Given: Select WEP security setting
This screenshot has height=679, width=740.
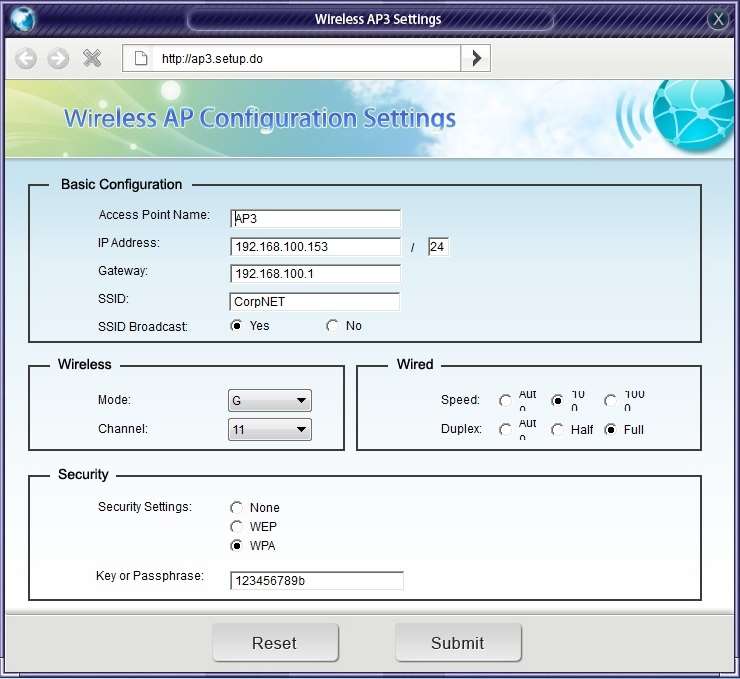Looking at the screenshot, I should (236, 527).
